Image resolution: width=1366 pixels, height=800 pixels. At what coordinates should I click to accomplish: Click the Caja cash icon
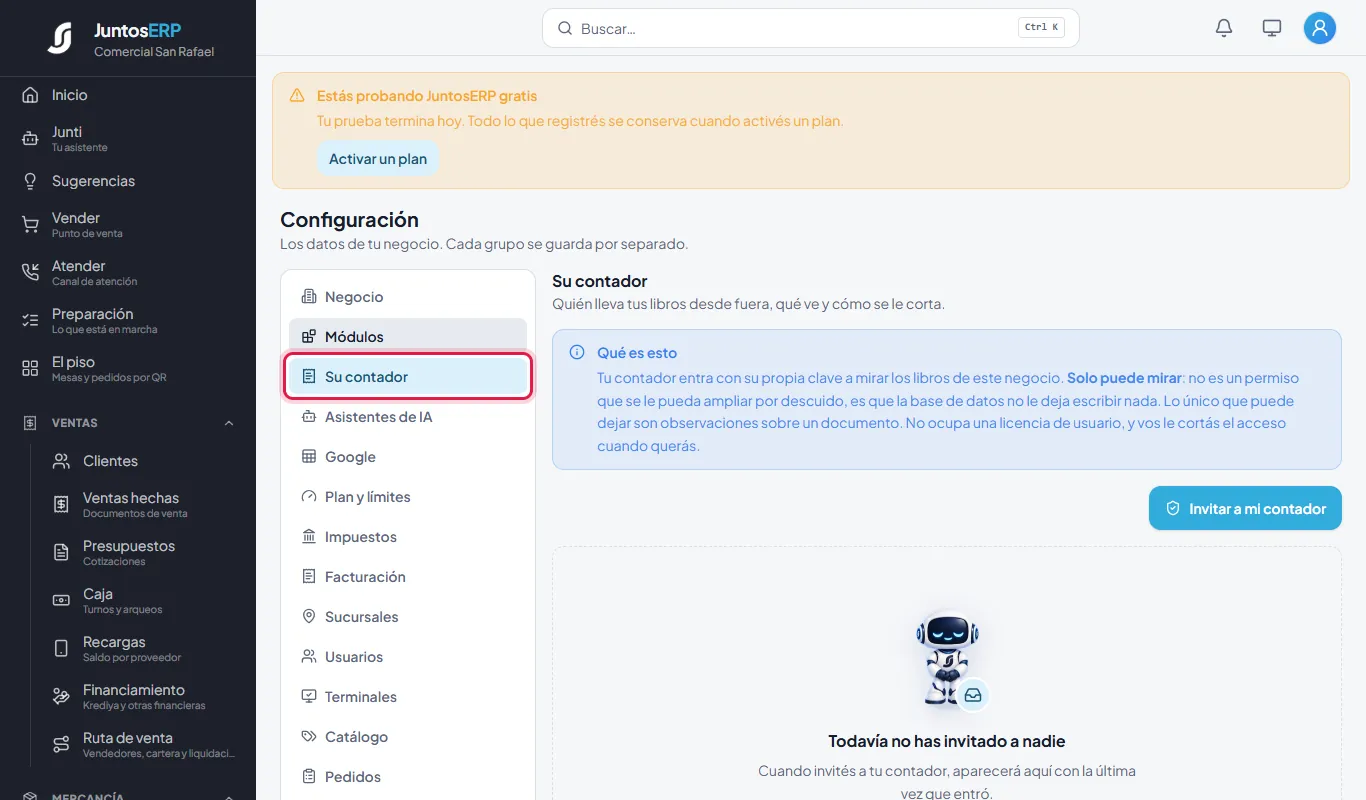click(x=61, y=600)
